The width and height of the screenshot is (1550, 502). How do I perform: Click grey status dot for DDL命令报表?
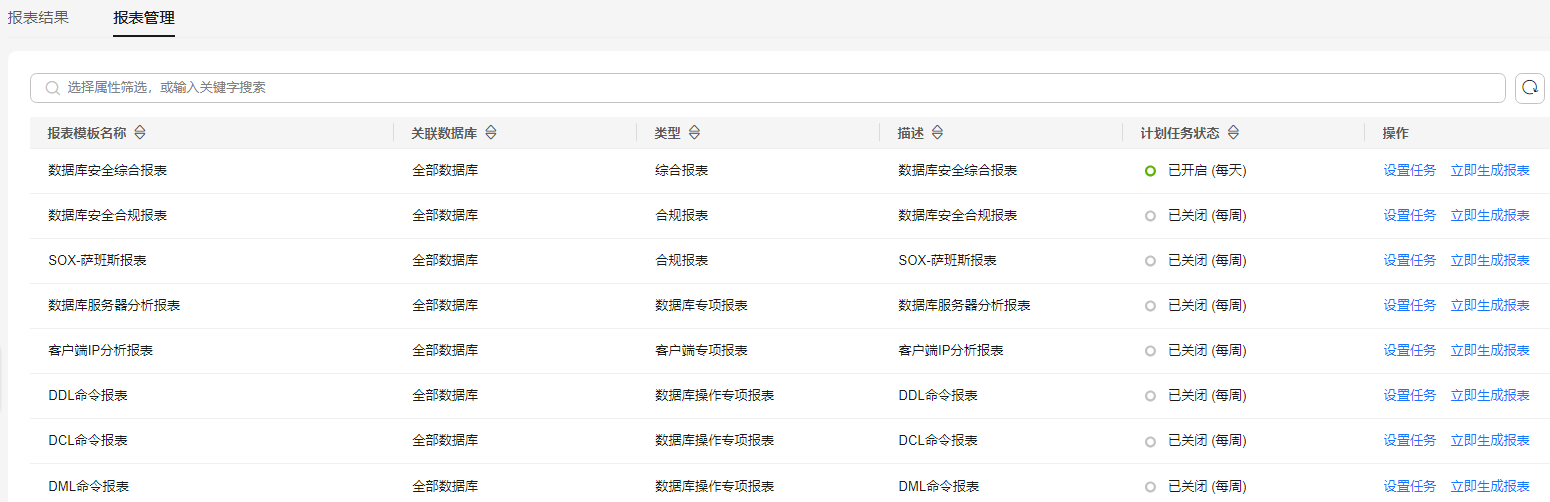coord(1150,396)
